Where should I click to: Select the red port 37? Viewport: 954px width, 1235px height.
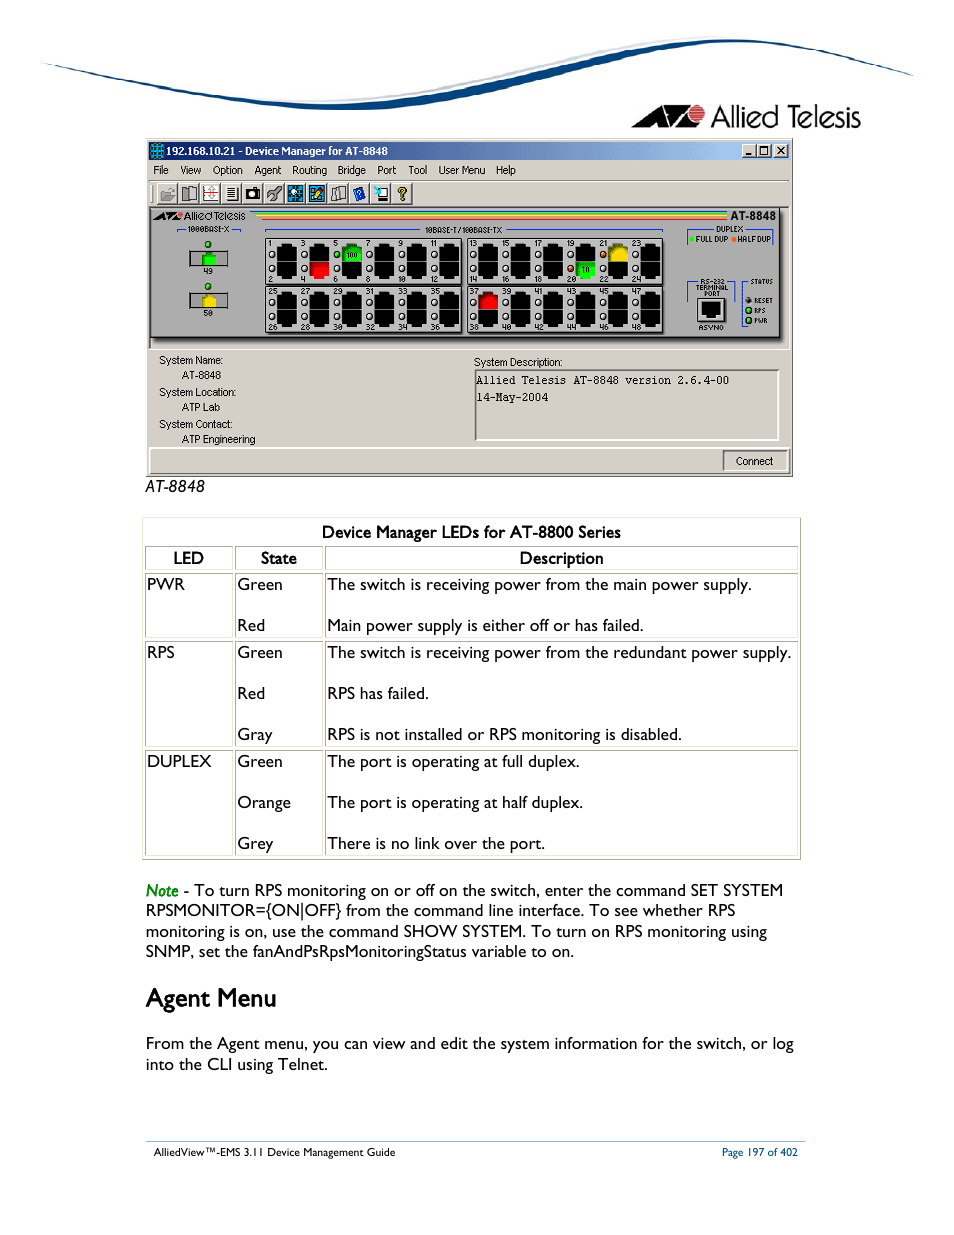coord(489,300)
